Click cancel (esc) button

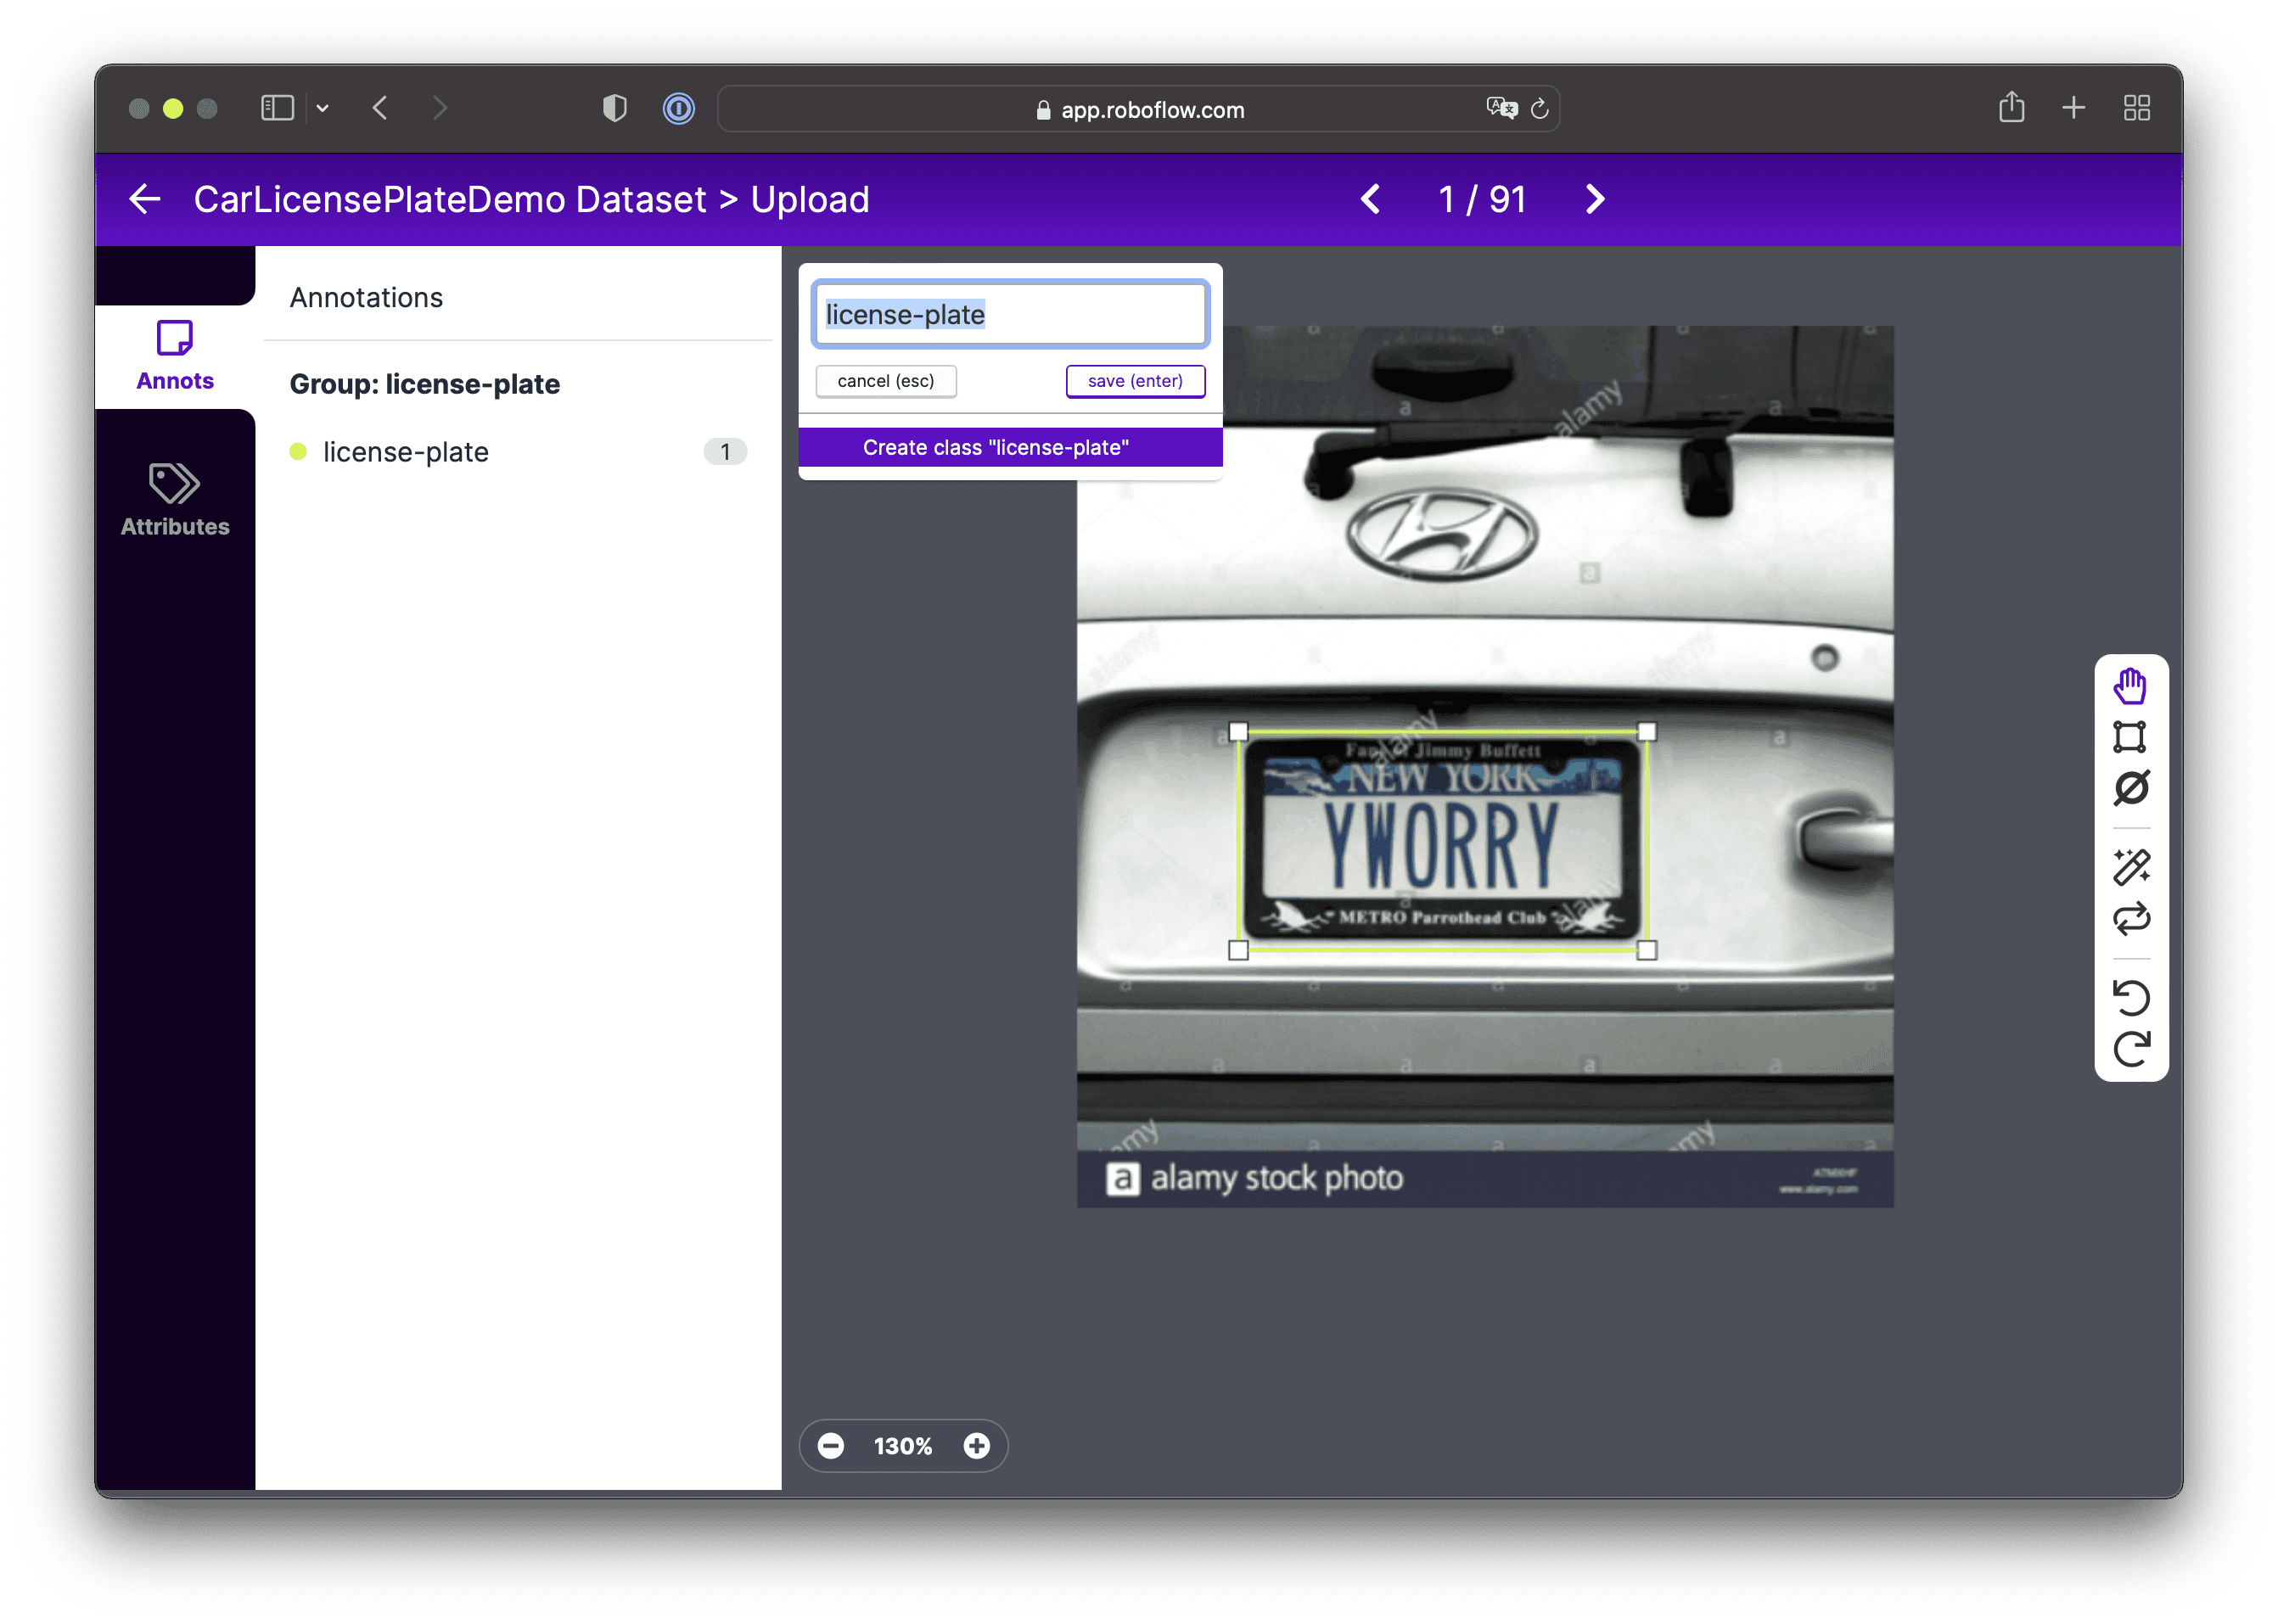coord(886,381)
